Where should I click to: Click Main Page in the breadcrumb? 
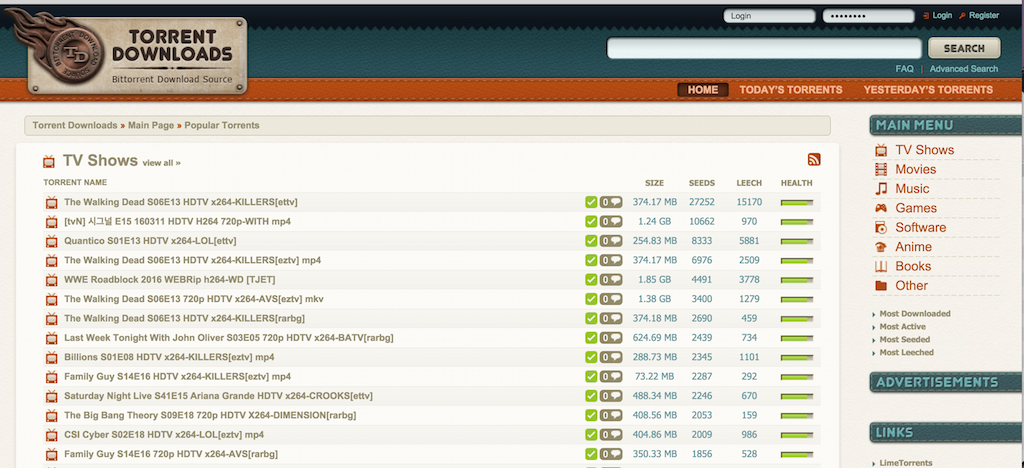click(151, 125)
